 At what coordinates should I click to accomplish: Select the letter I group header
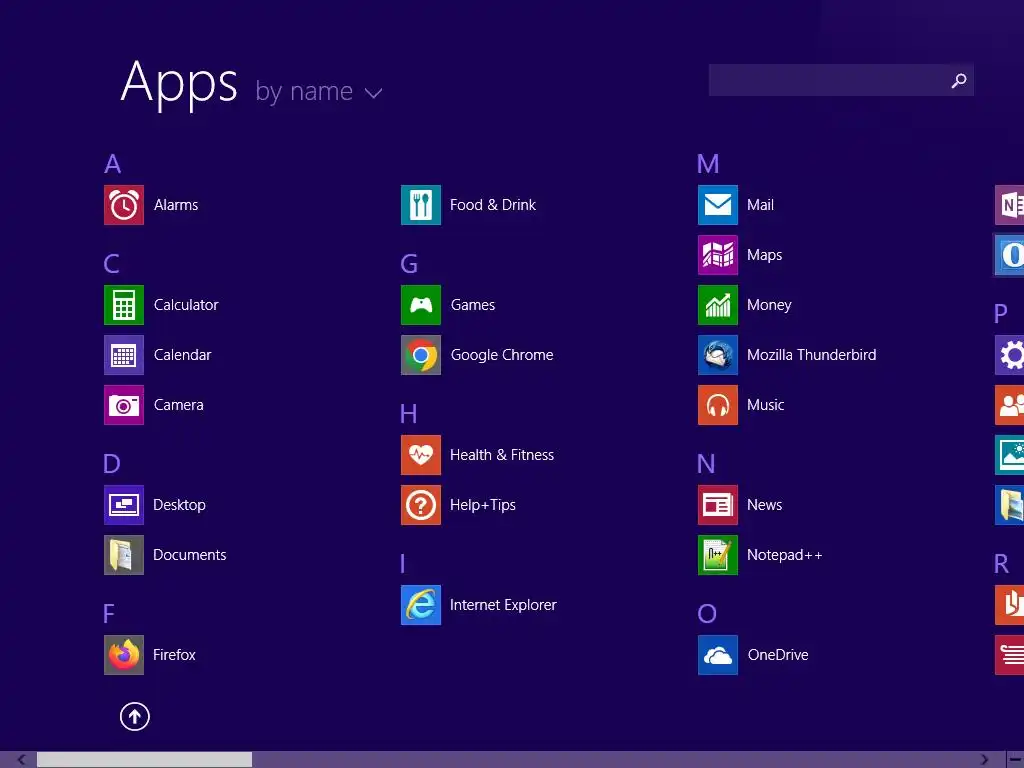pos(402,564)
